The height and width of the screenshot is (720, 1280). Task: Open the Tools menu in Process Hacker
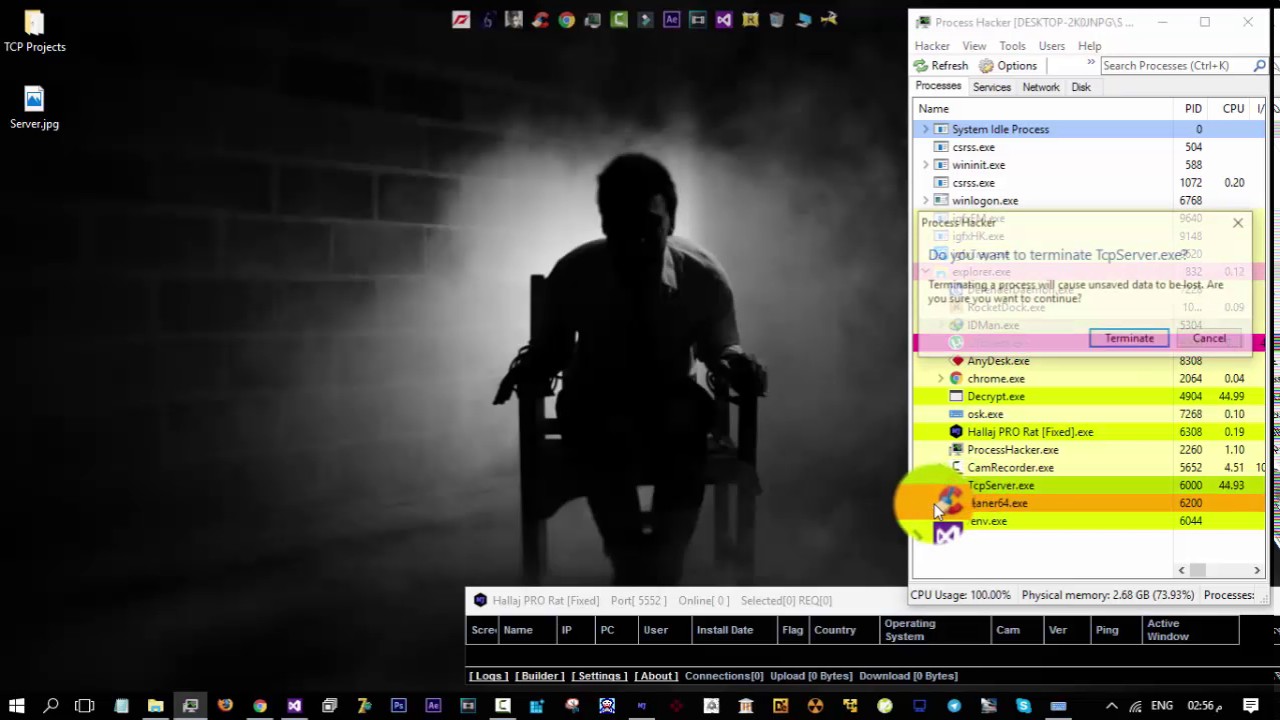[1012, 46]
